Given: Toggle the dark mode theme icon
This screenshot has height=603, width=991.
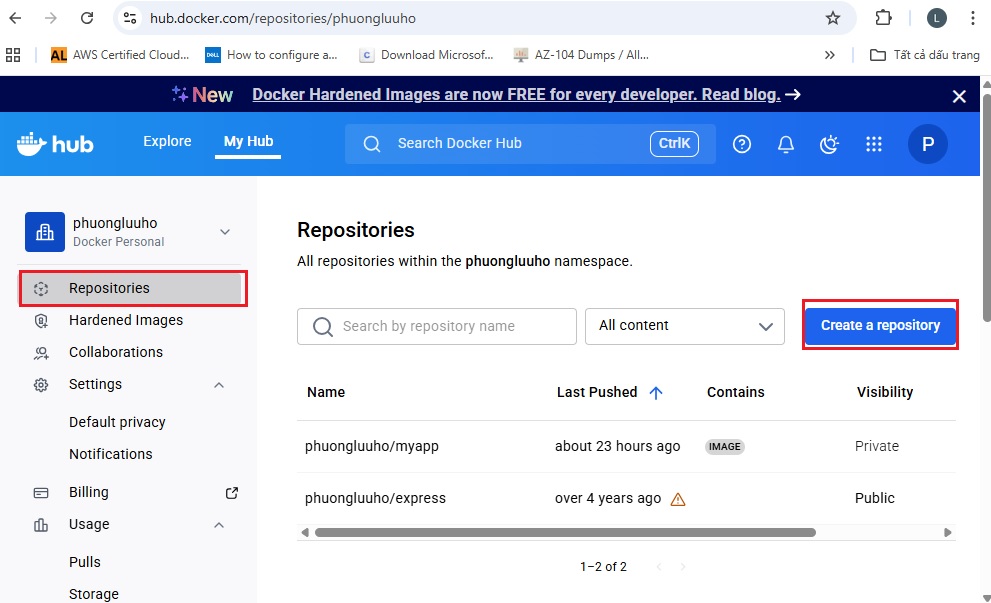Looking at the screenshot, I should [829, 144].
